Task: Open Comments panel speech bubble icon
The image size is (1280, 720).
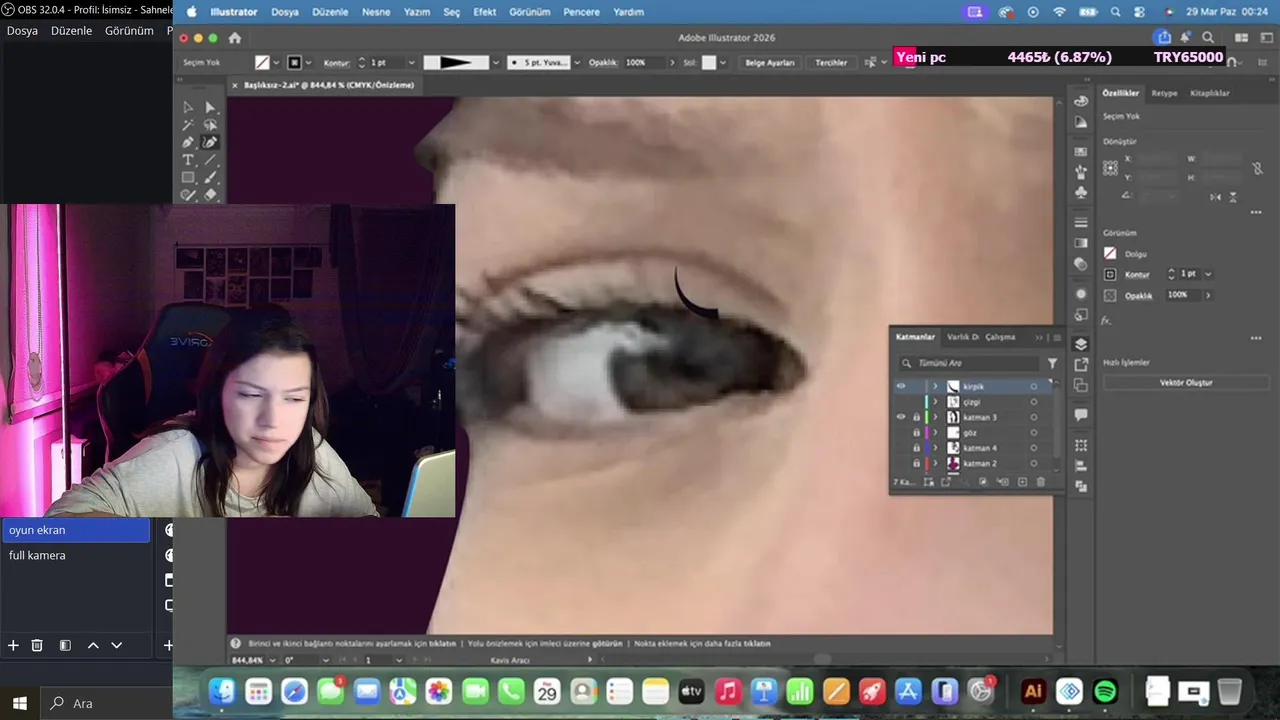Action: (x=1081, y=415)
